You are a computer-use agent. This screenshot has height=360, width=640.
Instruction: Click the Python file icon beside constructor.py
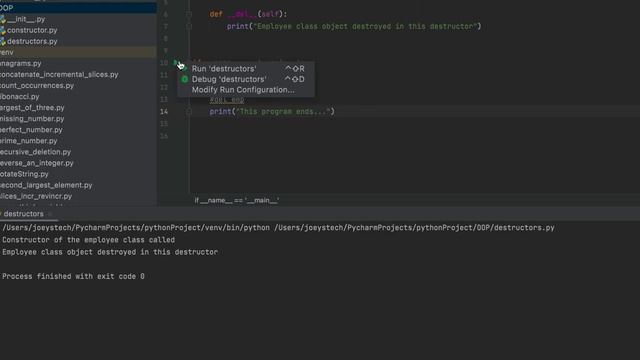click(3, 30)
